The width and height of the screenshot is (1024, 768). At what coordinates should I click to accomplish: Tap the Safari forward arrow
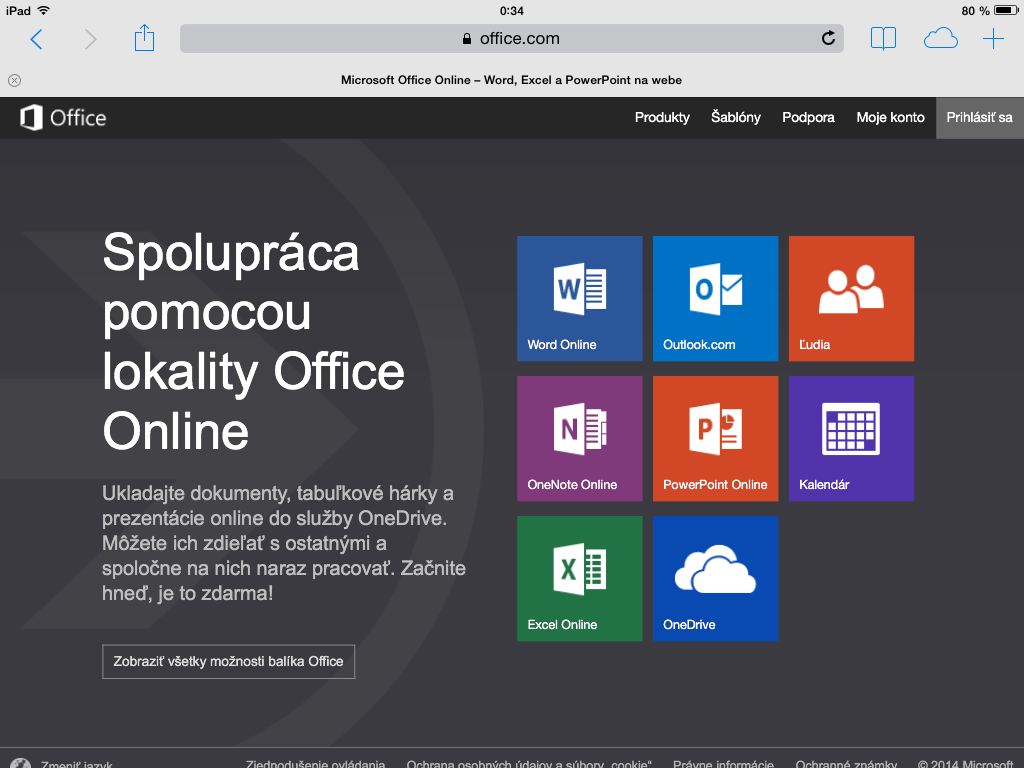tap(90, 39)
